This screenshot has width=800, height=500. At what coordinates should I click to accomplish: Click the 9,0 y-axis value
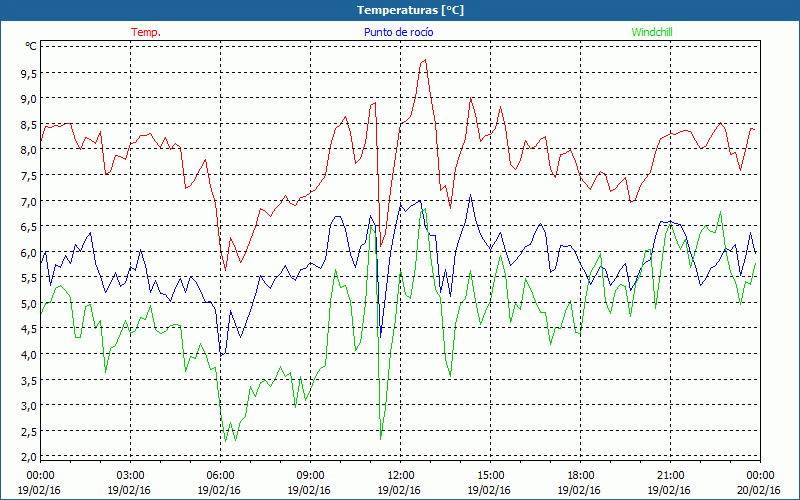(29, 99)
